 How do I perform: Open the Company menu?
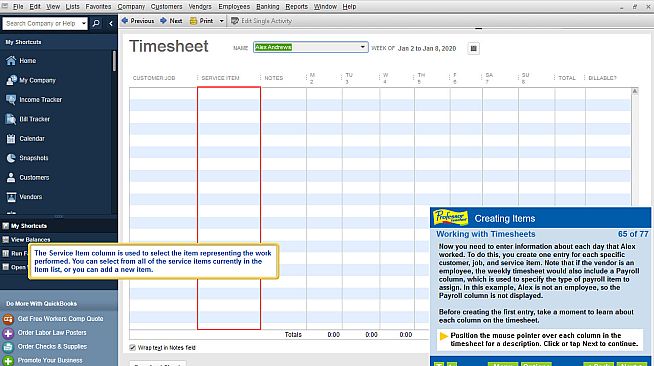(x=131, y=7)
